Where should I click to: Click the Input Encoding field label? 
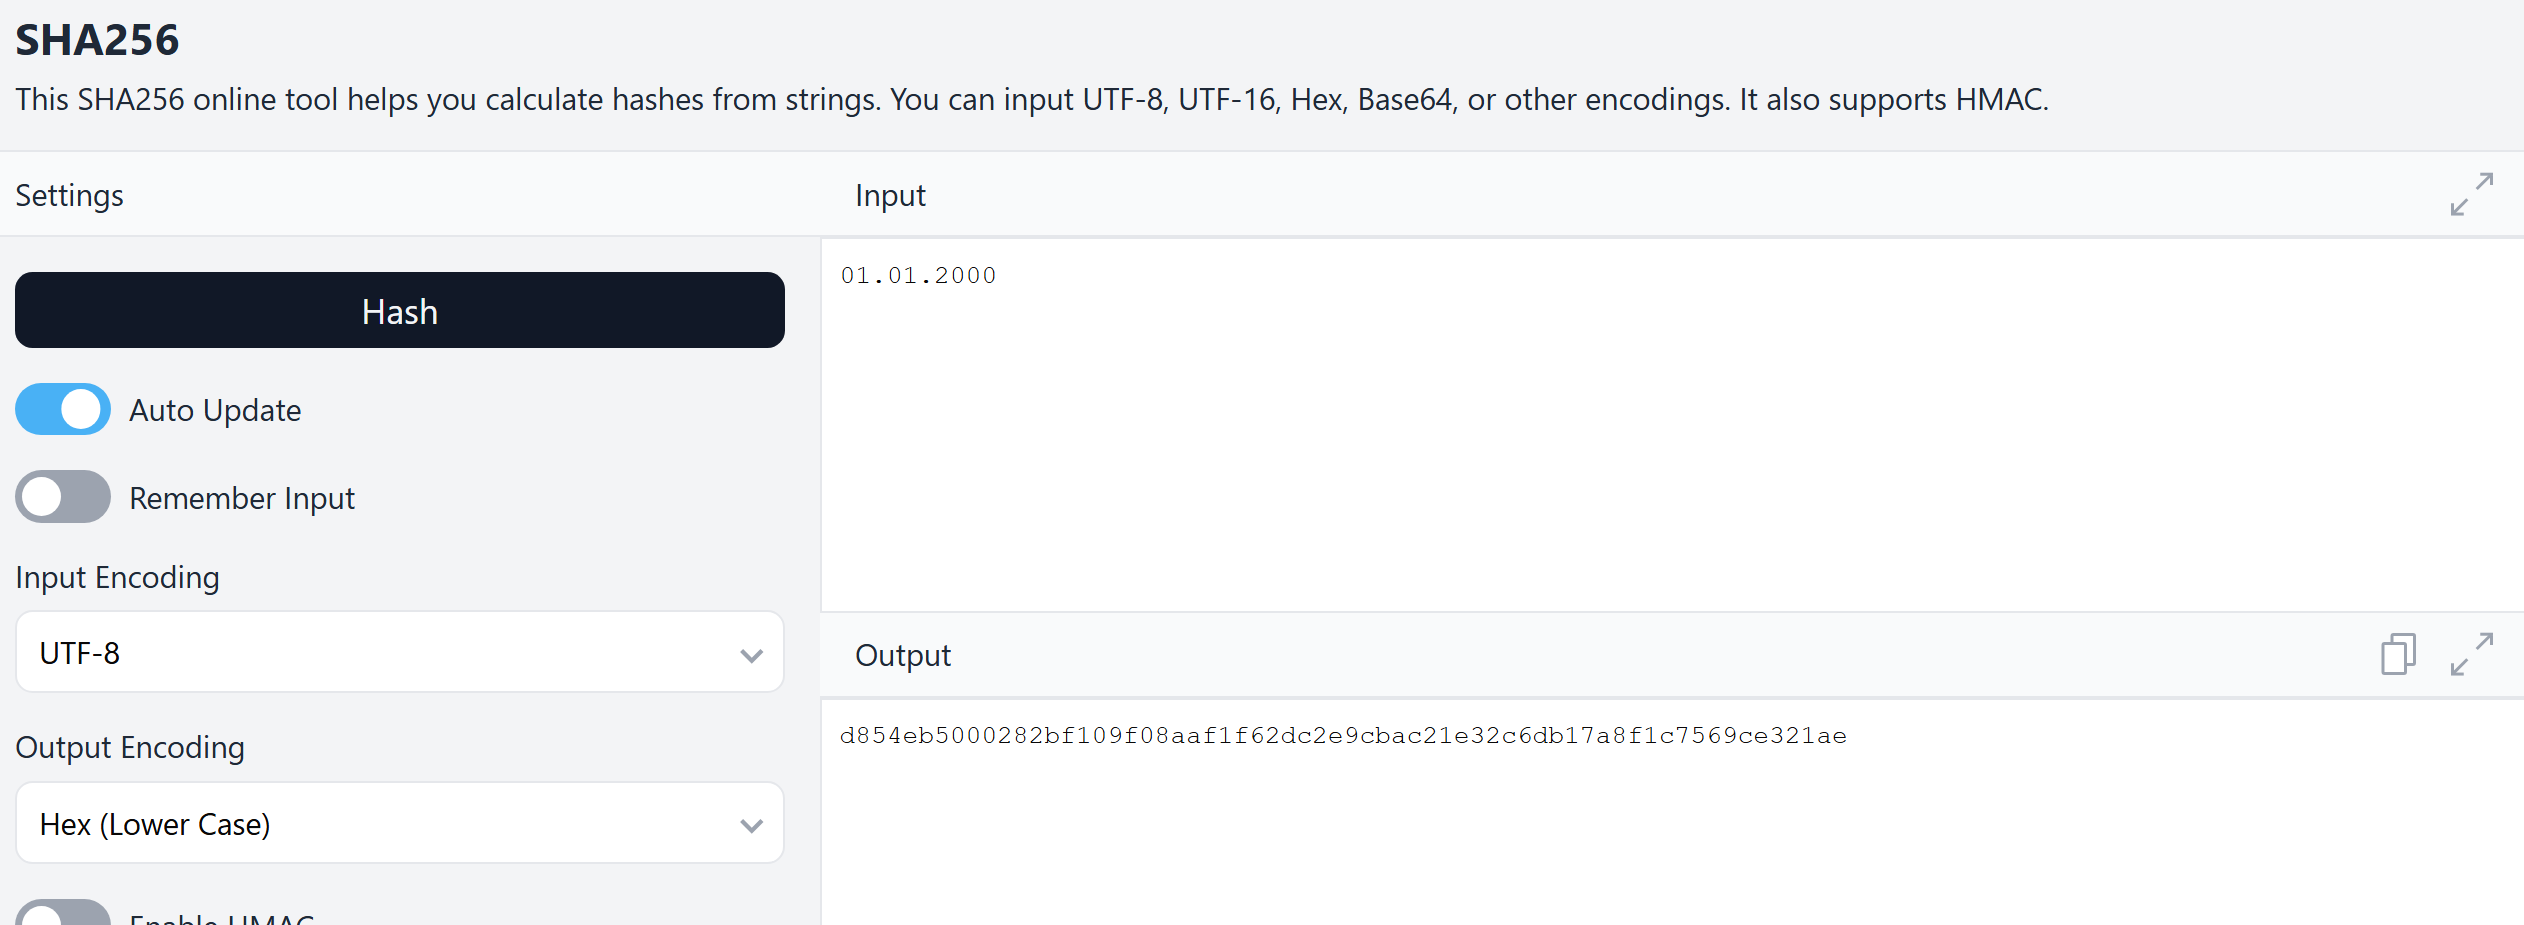117,578
